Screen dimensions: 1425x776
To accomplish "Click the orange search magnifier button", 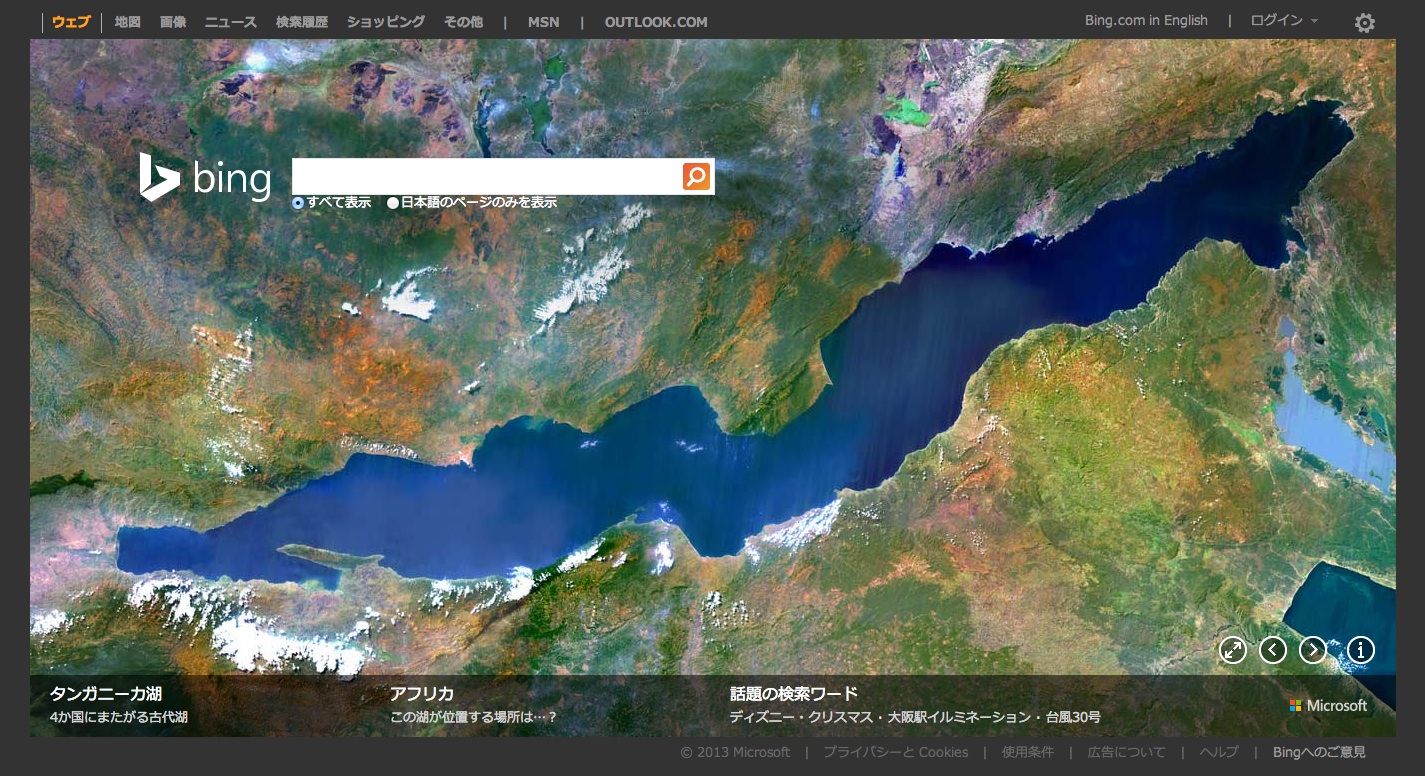I will (x=696, y=176).
